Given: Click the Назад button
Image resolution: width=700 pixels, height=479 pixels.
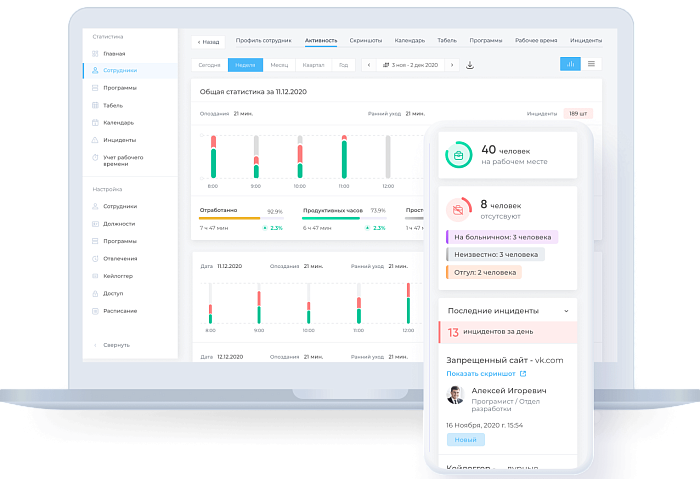Looking at the screenshot, I should click(x=207, y=42).
